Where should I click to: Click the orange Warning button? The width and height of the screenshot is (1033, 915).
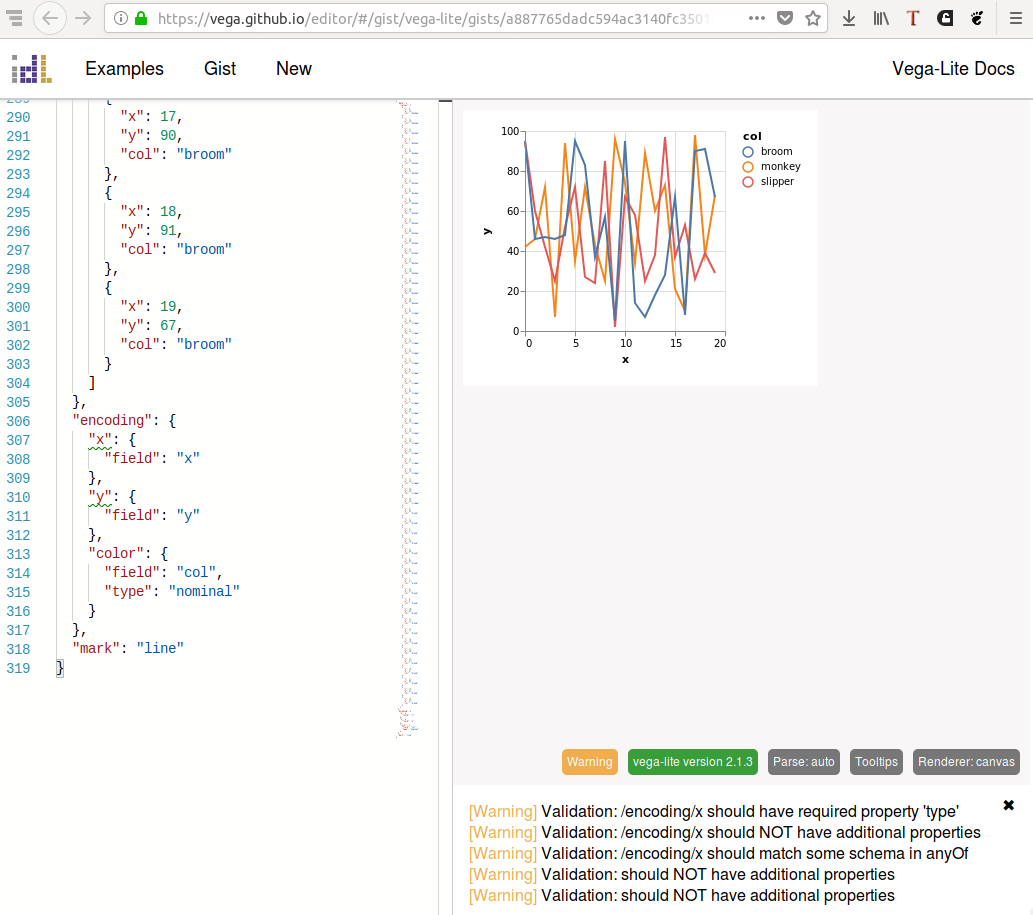[590, 762]
